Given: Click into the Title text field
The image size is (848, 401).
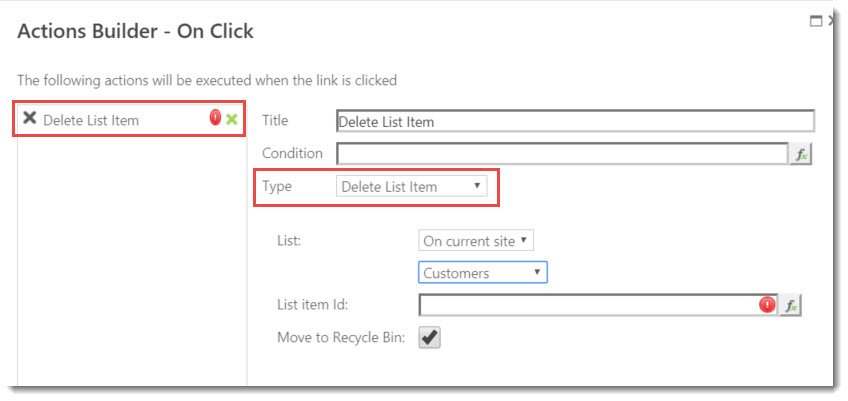Looking at the screenshot, I should (575, 121).
